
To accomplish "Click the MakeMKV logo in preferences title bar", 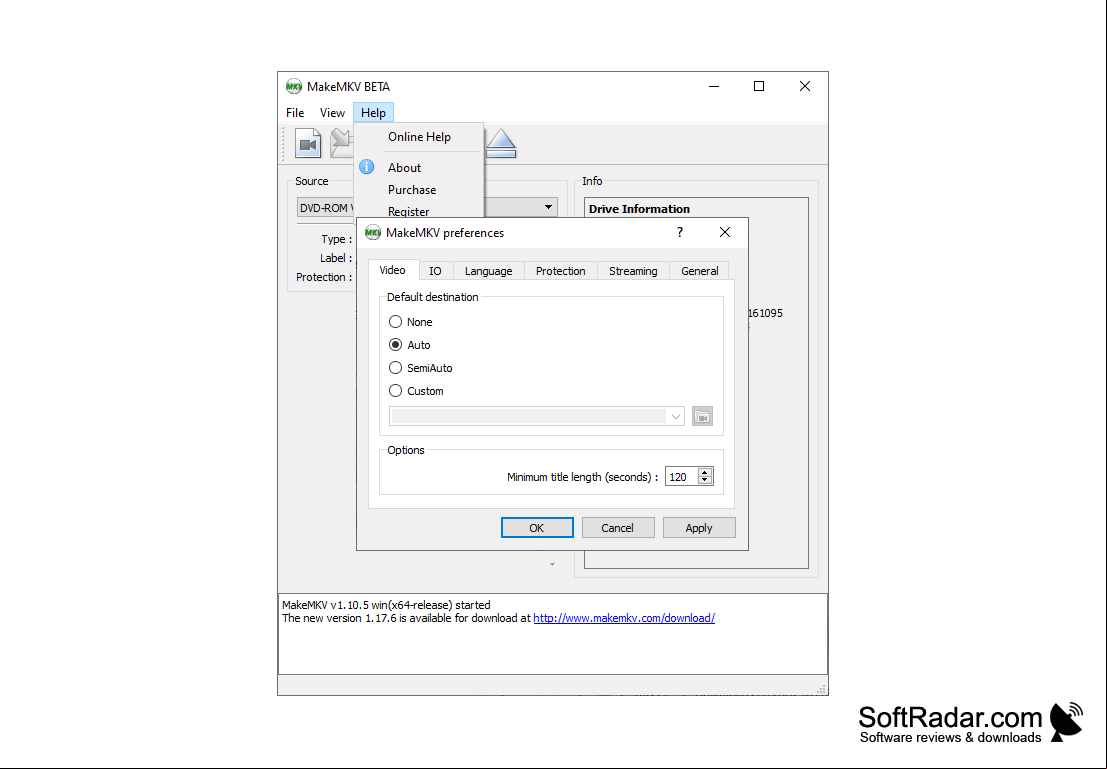I will 373,232.
